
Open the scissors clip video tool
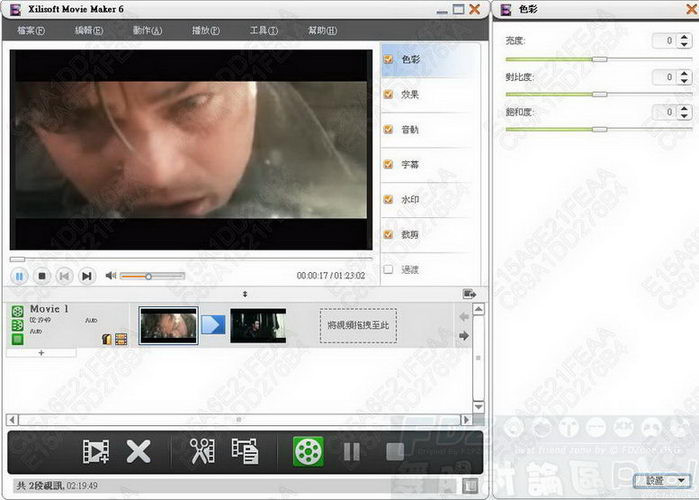(x=201, y=451)
